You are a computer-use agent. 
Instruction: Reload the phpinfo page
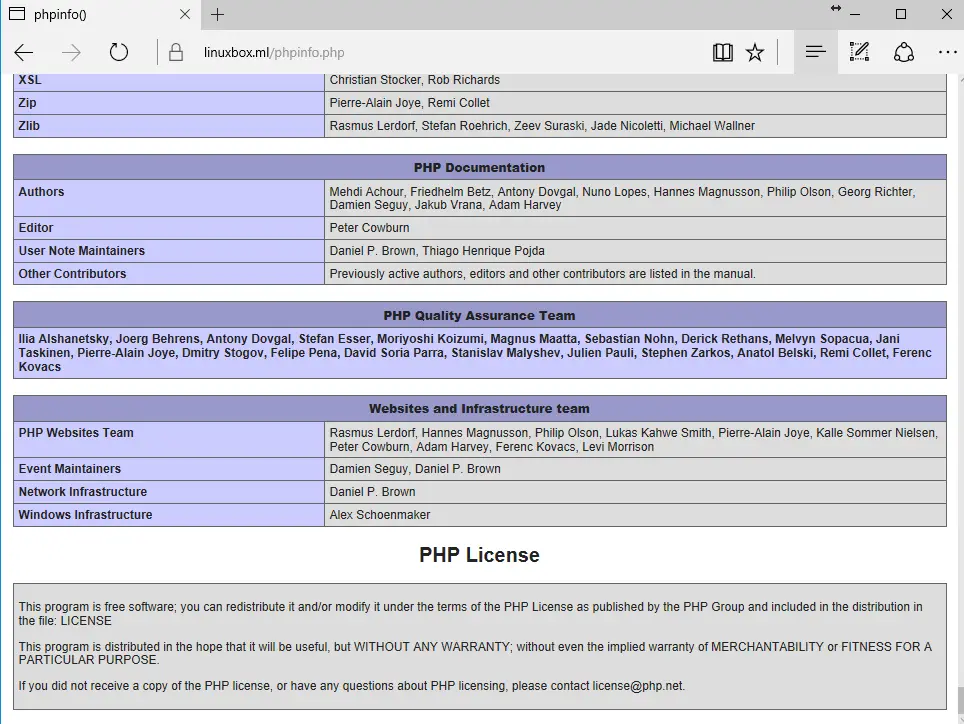click(119, 52)
